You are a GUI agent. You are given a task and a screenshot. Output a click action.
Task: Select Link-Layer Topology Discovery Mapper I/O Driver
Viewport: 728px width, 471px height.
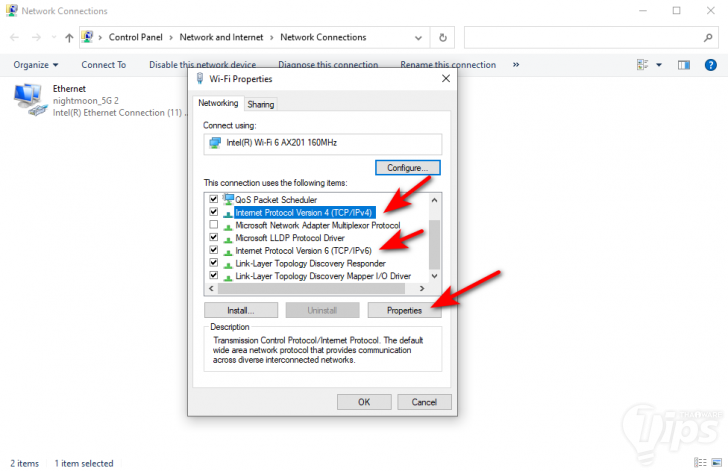(323, 276)
